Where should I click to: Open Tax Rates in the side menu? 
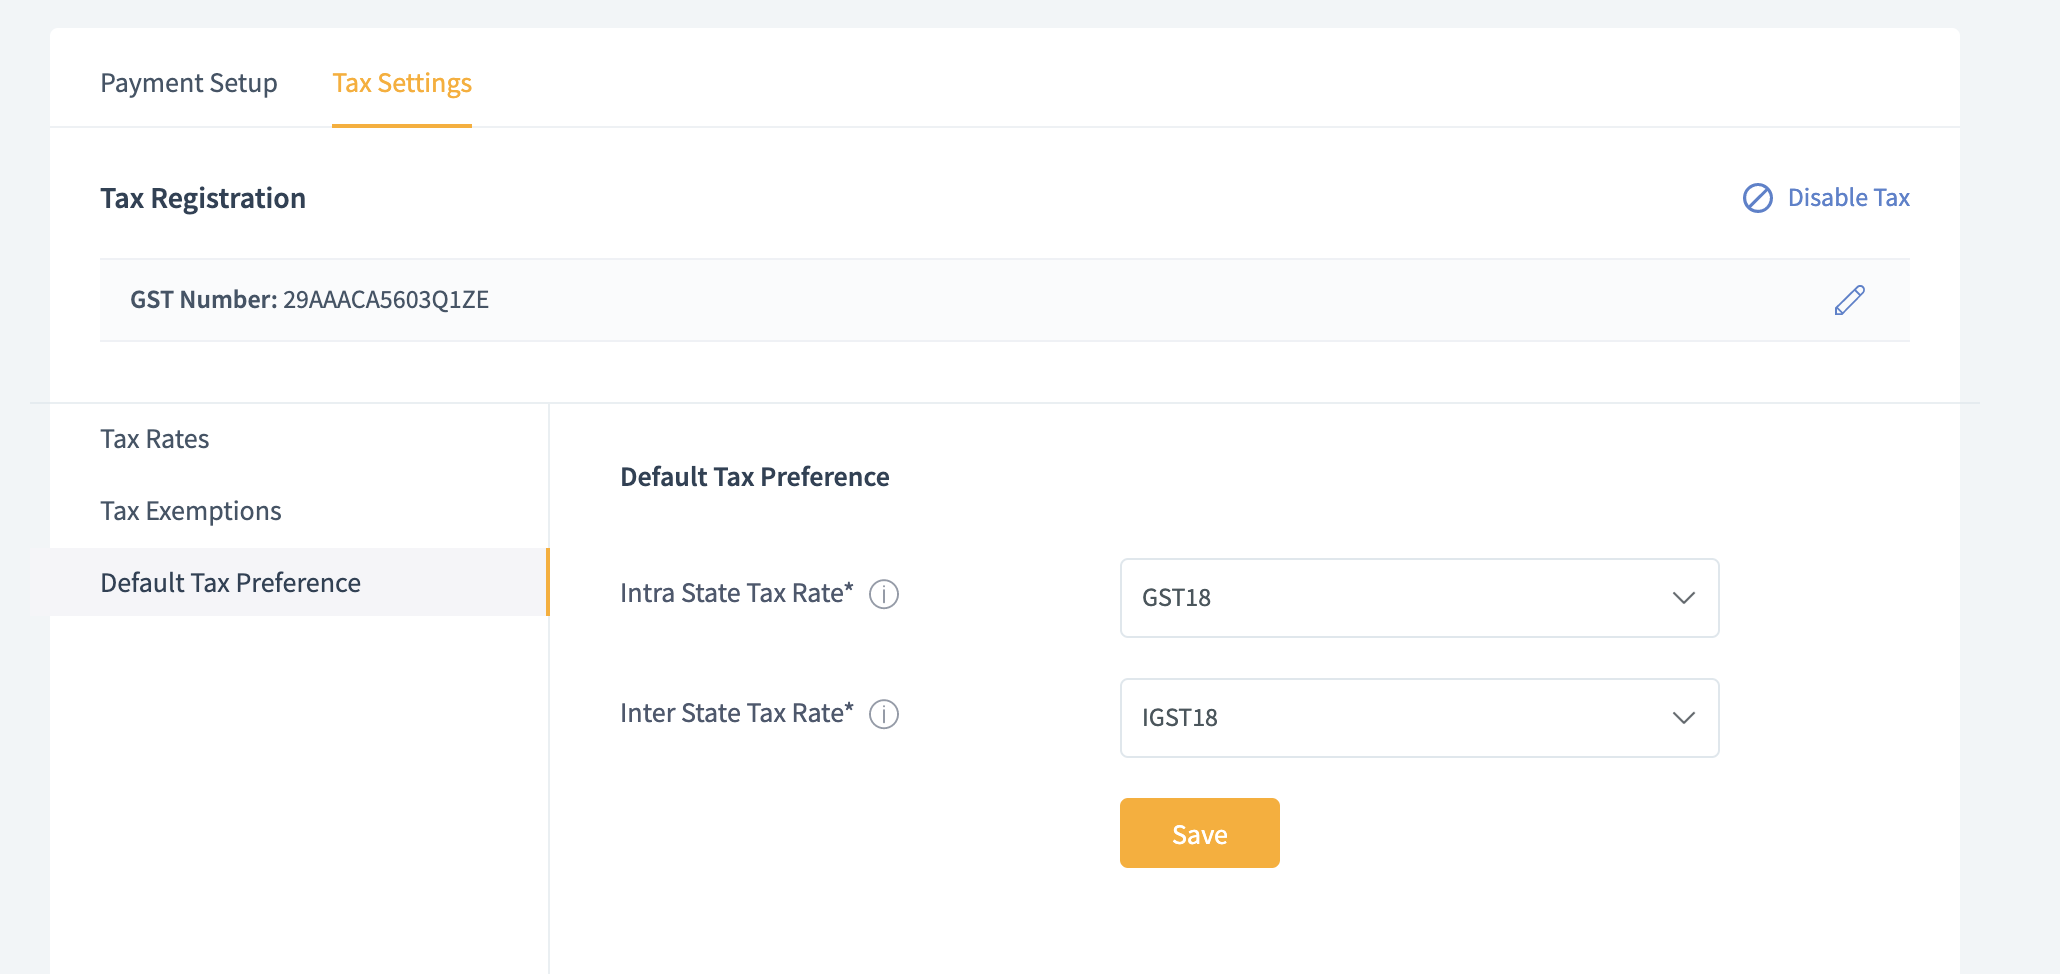pos(155,439)
